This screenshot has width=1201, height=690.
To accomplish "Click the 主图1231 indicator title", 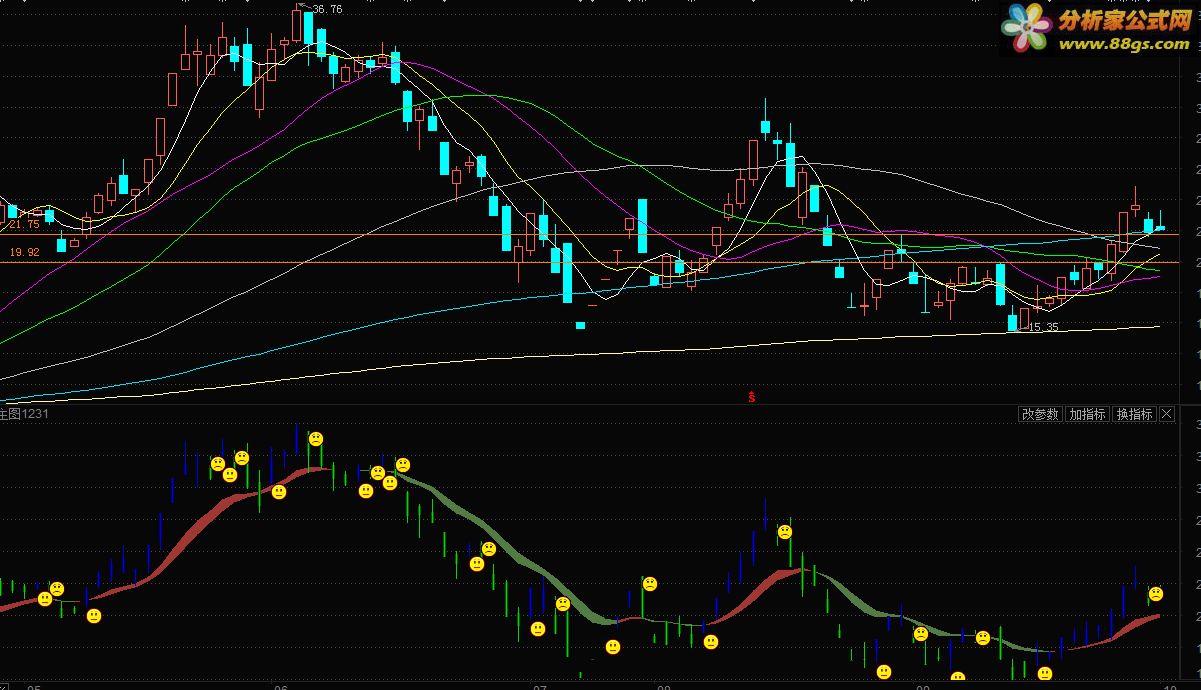I will pos(24,413).
